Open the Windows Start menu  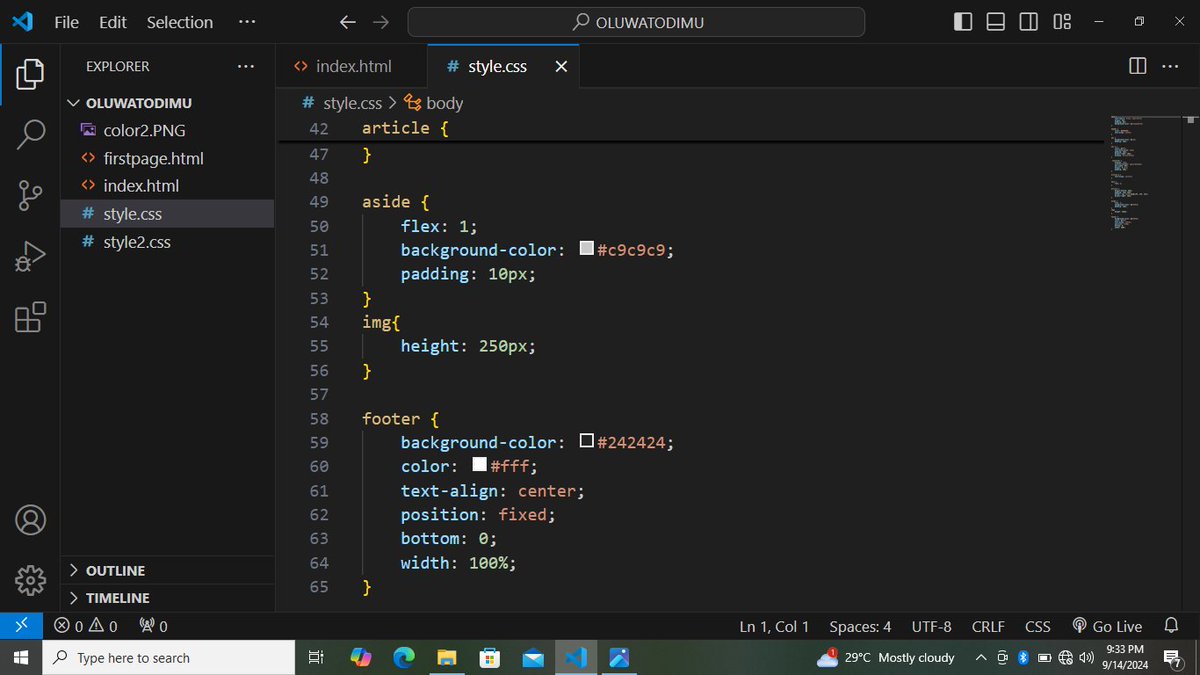coord(21,657)
